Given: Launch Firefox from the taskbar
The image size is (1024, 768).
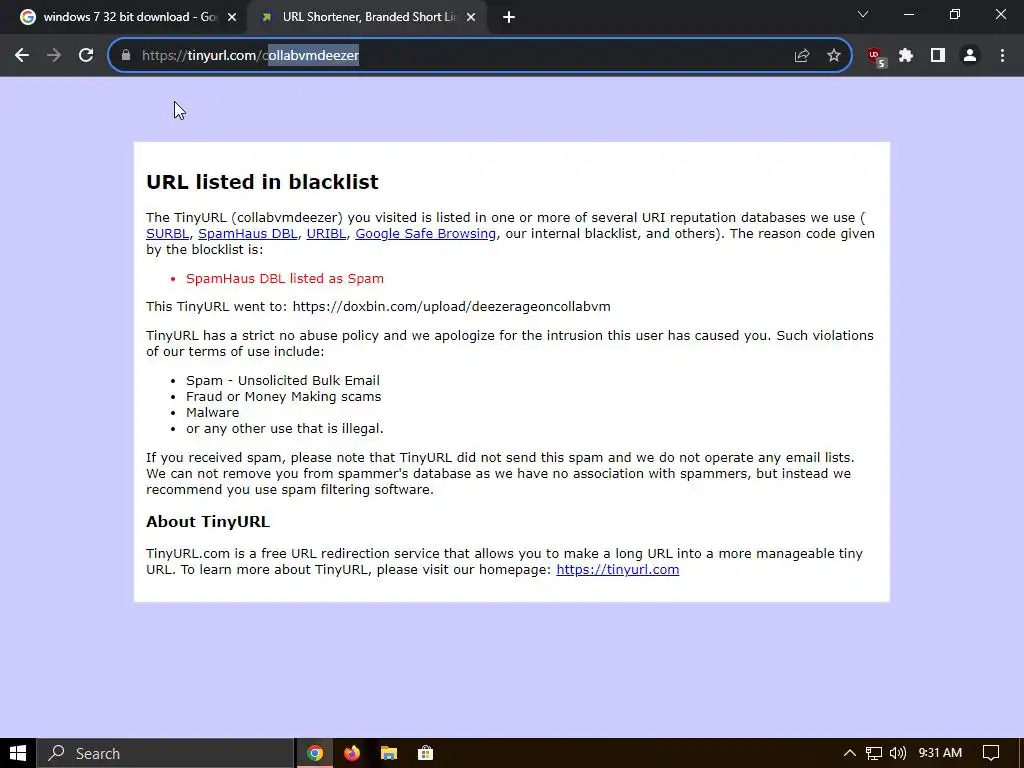Looking at the screenshot, I should pos(352,753).
